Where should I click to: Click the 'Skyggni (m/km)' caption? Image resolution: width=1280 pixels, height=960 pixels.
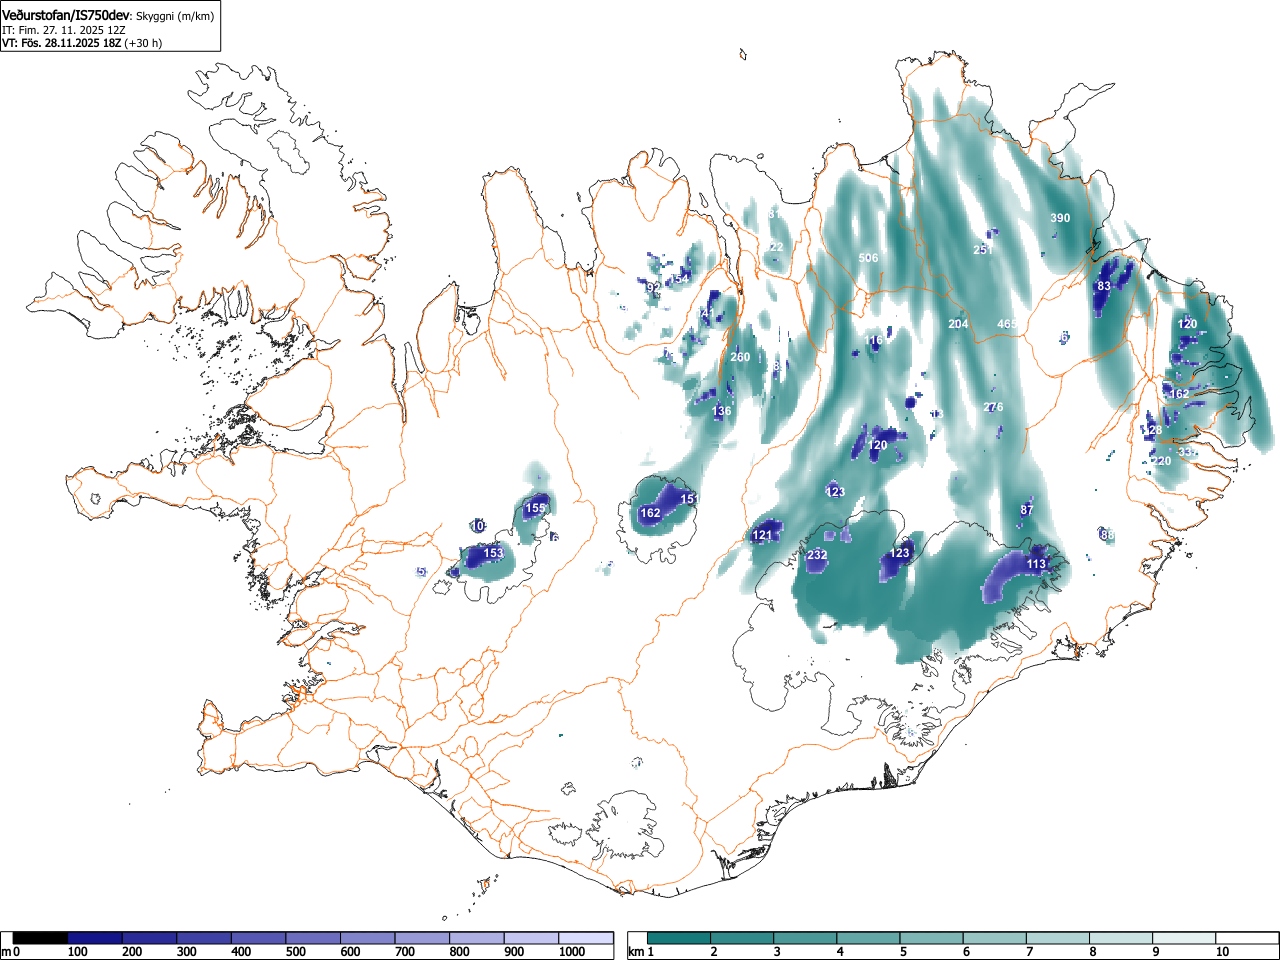pyautogui.click(x=174, y=16)
